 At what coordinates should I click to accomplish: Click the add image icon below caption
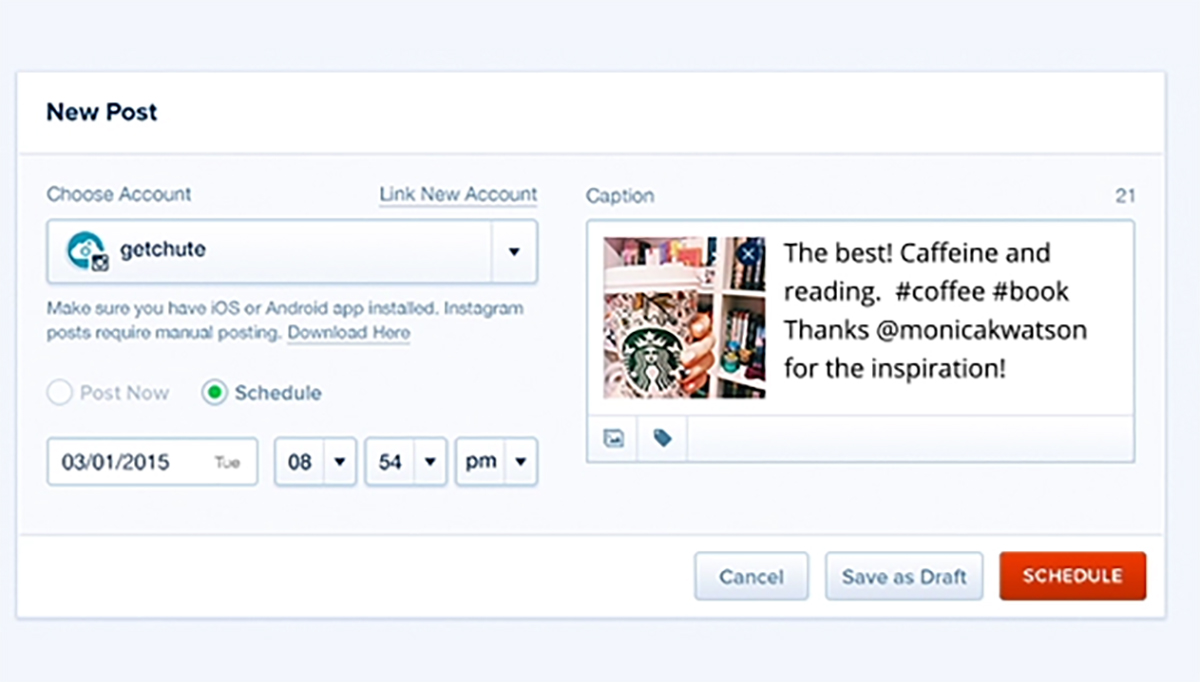coord(614,438)
